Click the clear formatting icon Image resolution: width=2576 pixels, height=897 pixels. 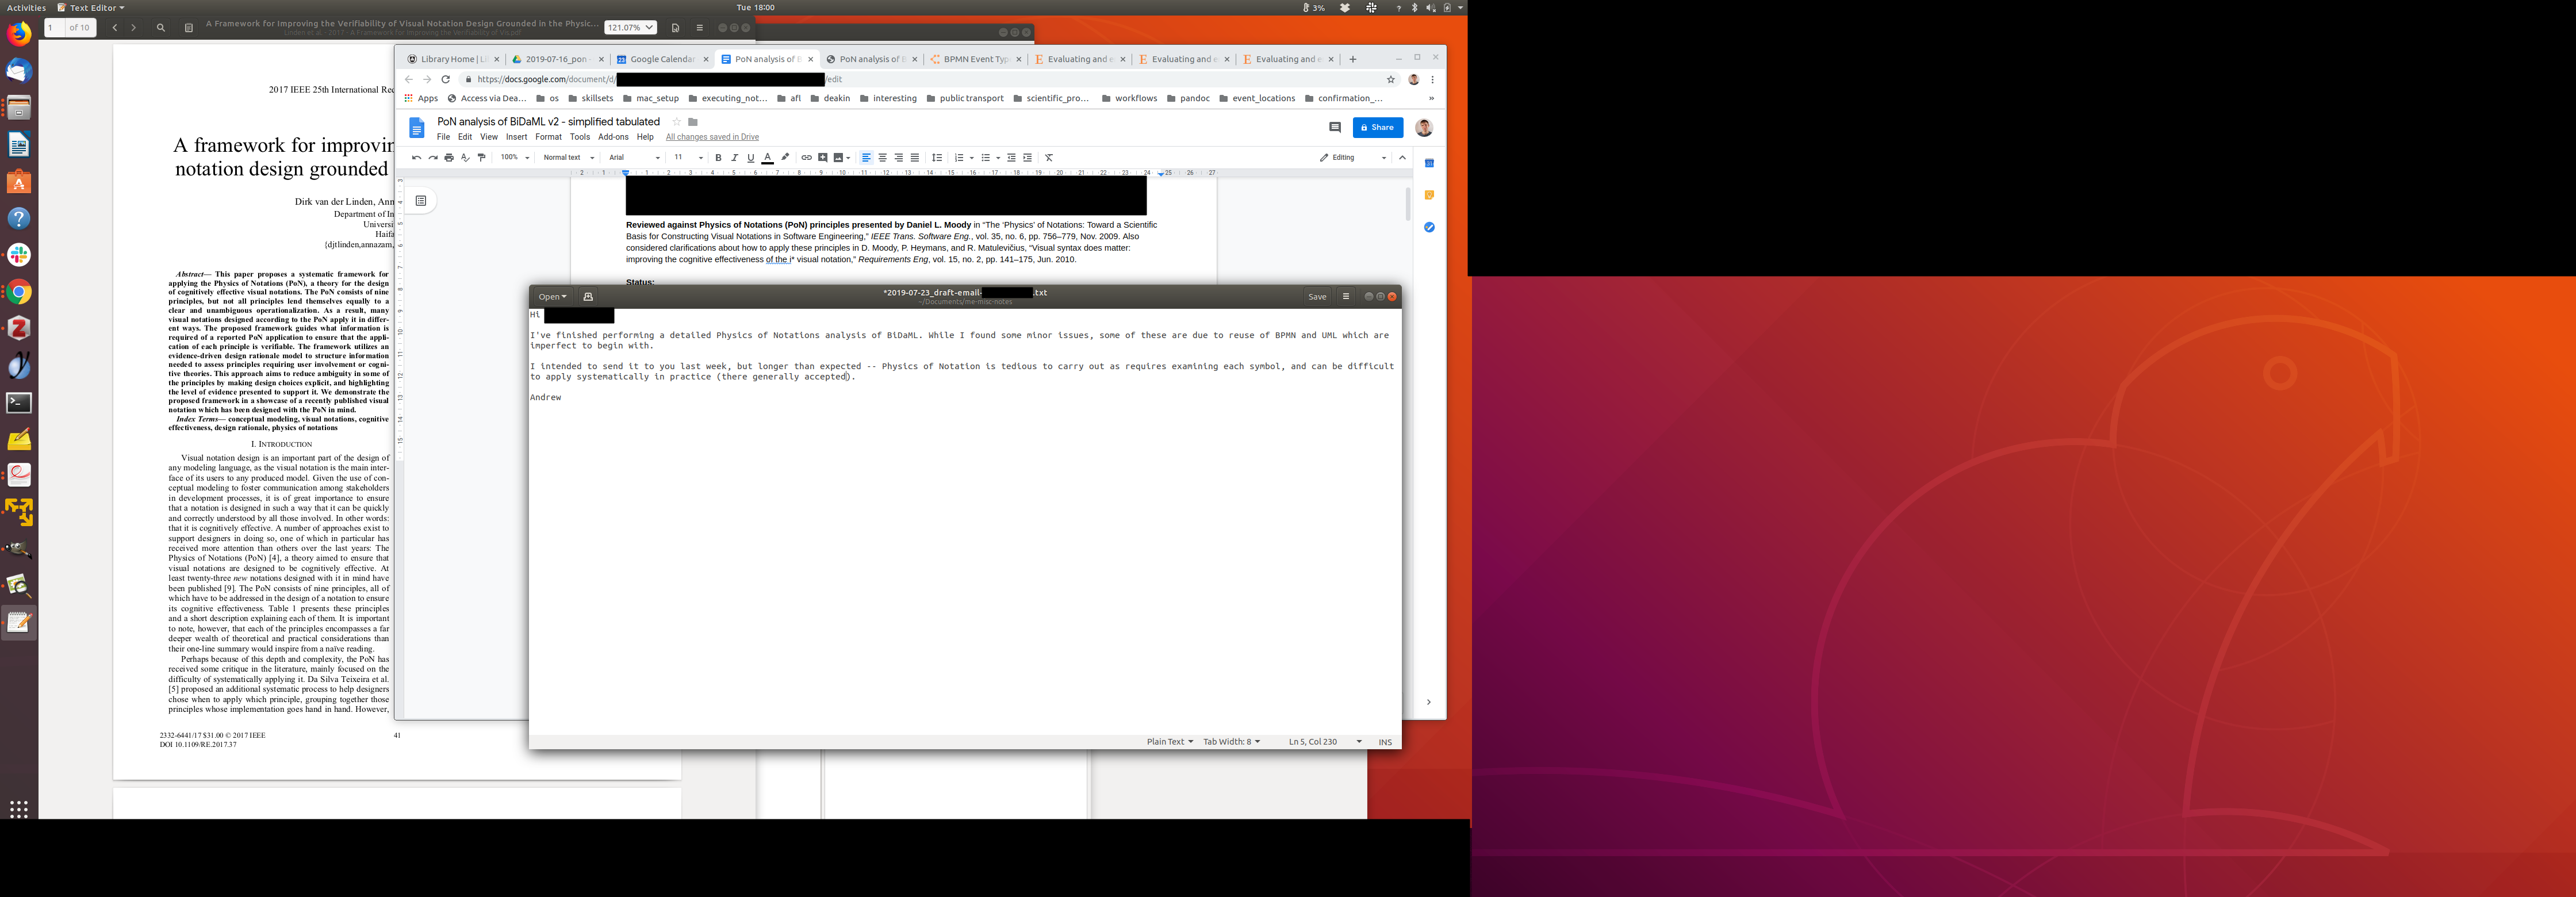(x=1049, y=158)
